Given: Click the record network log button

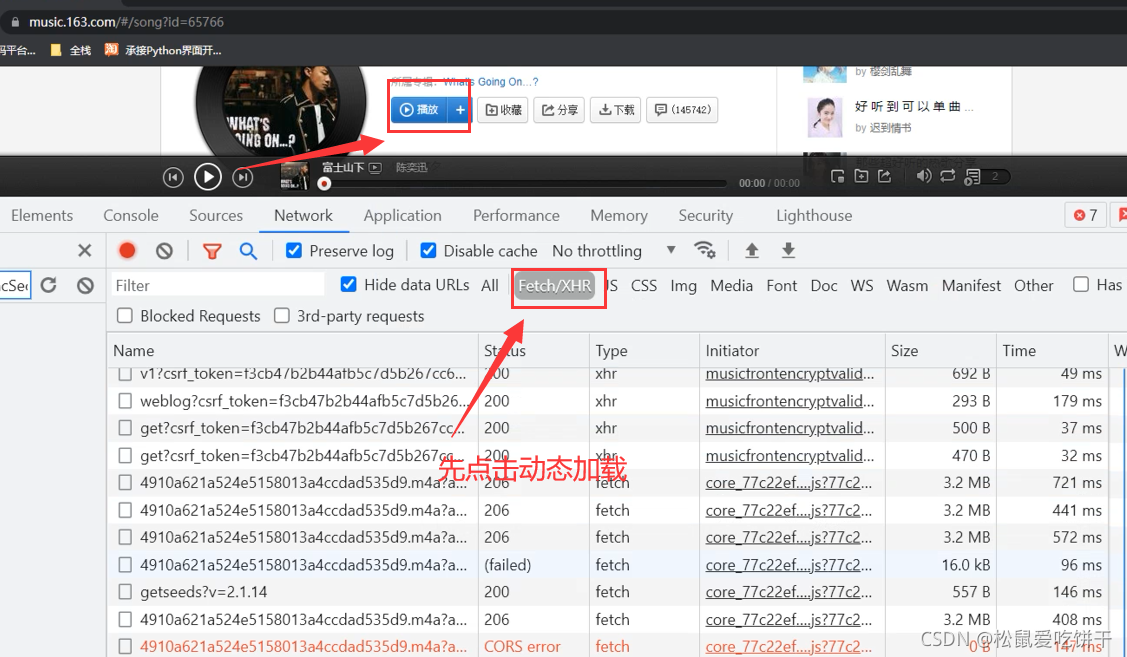Looking at the screenshot, I should (127, 250).
